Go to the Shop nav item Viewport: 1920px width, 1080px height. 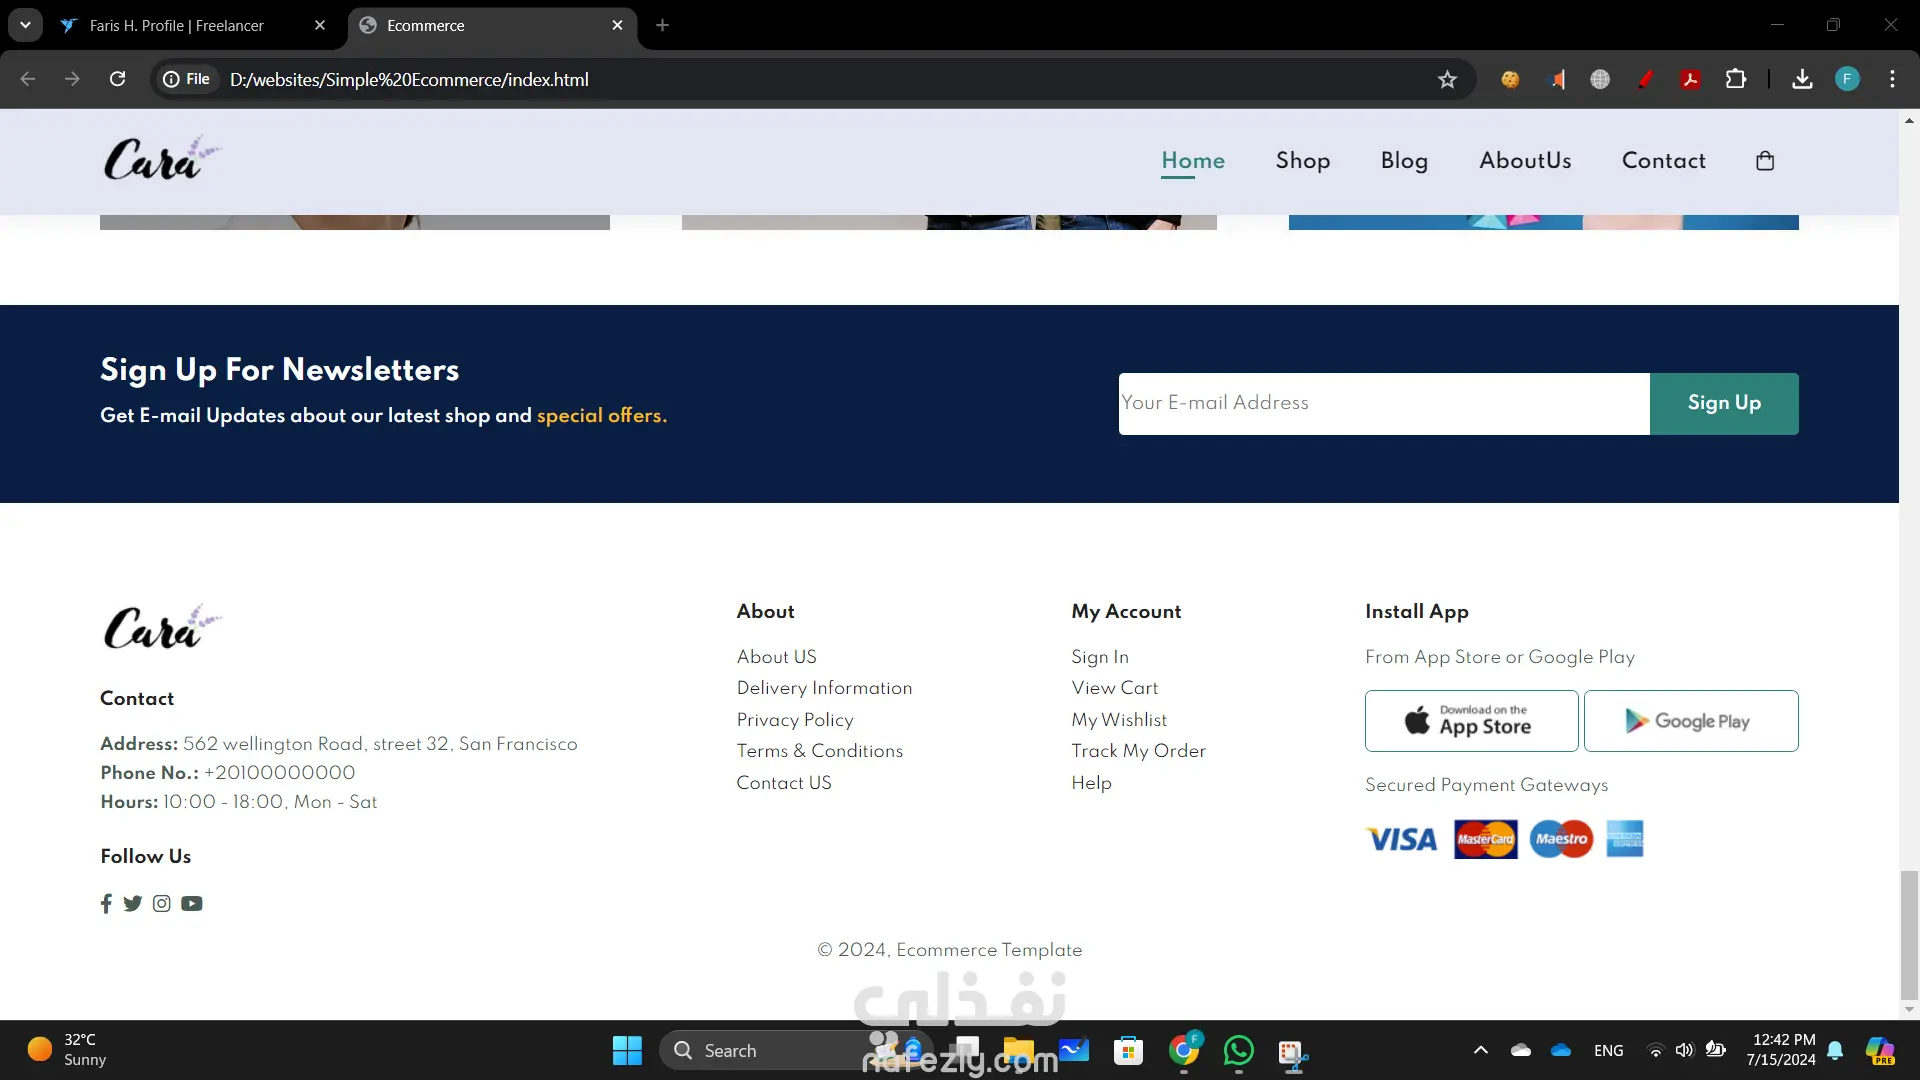(x=1302, y=161)
